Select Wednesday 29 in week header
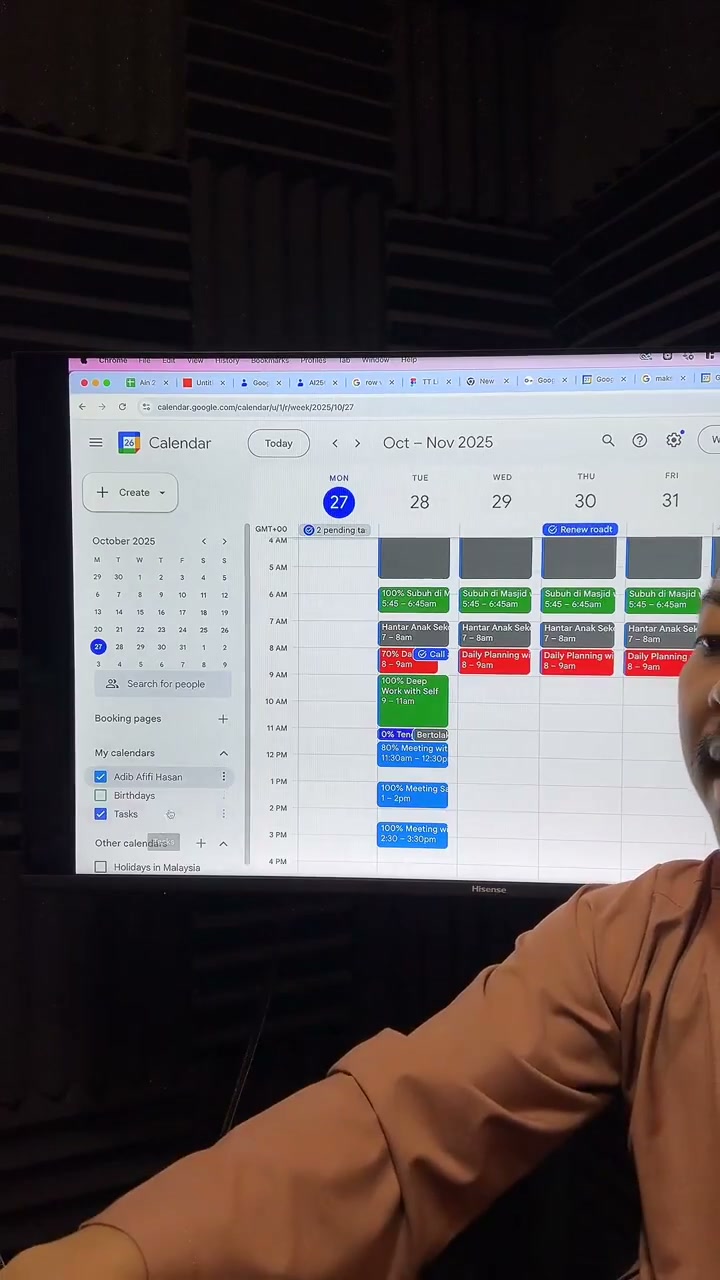 point(502,502)
